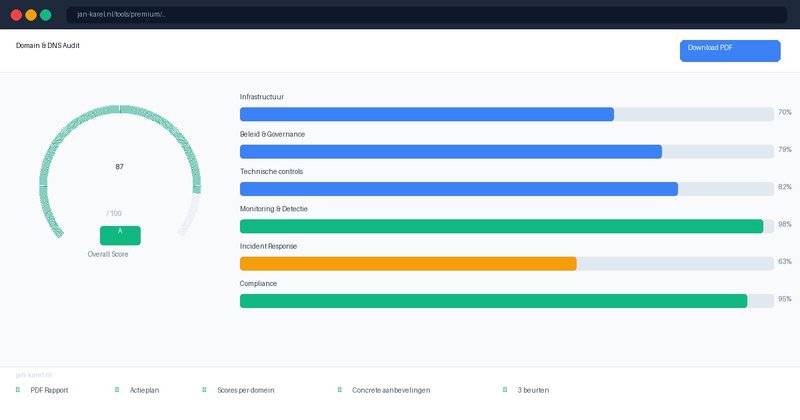Click the 95% value for Compliance
This screenshot has width=800, height=420.
785,299
